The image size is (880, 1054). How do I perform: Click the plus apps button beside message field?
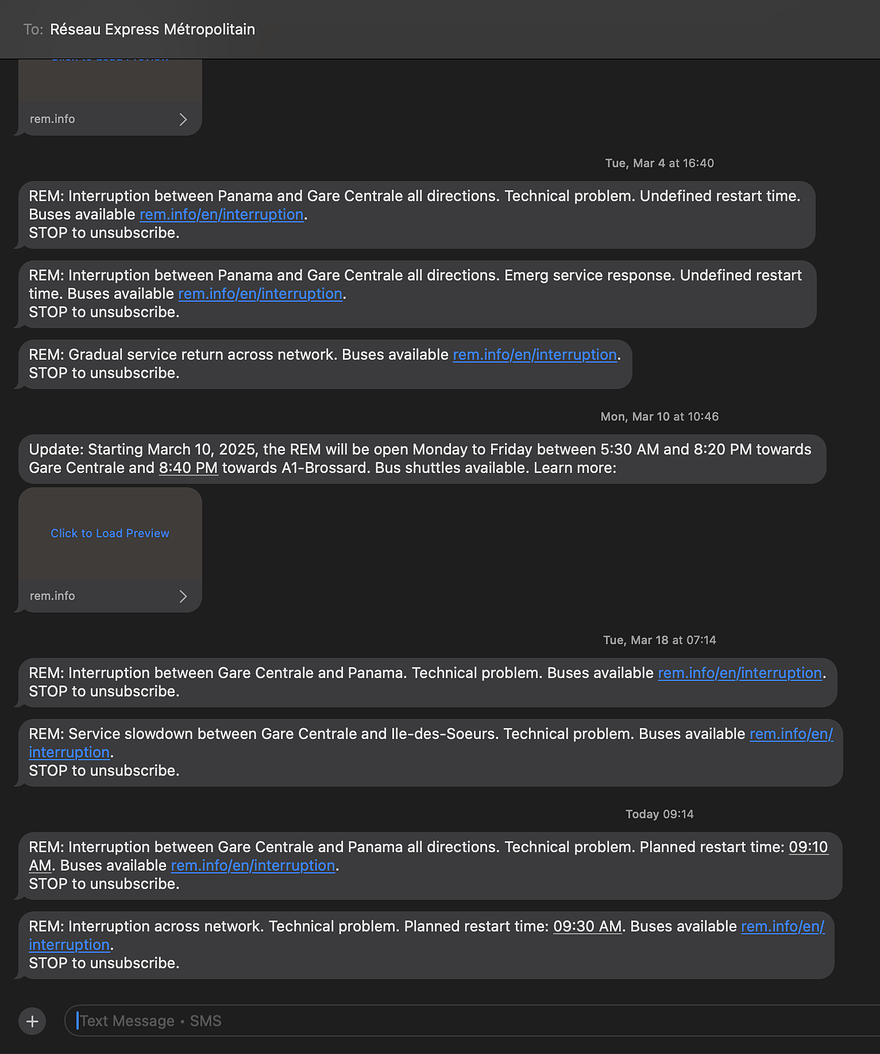(32, 1021)
